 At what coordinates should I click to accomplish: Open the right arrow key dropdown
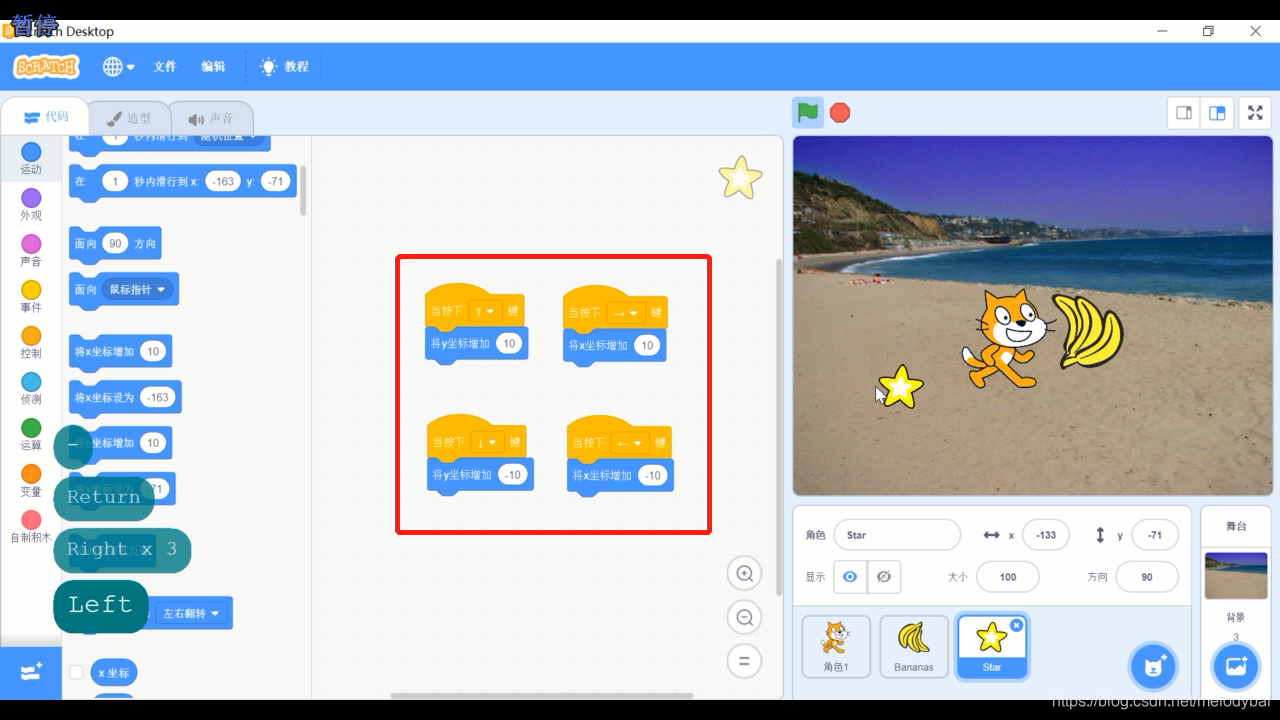click(626, 313)
